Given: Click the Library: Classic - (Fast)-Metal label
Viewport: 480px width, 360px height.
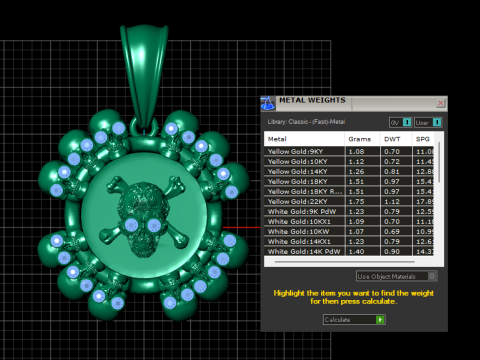Looking at the screenshot, I should pyautogui.click(x=306, y=122).
